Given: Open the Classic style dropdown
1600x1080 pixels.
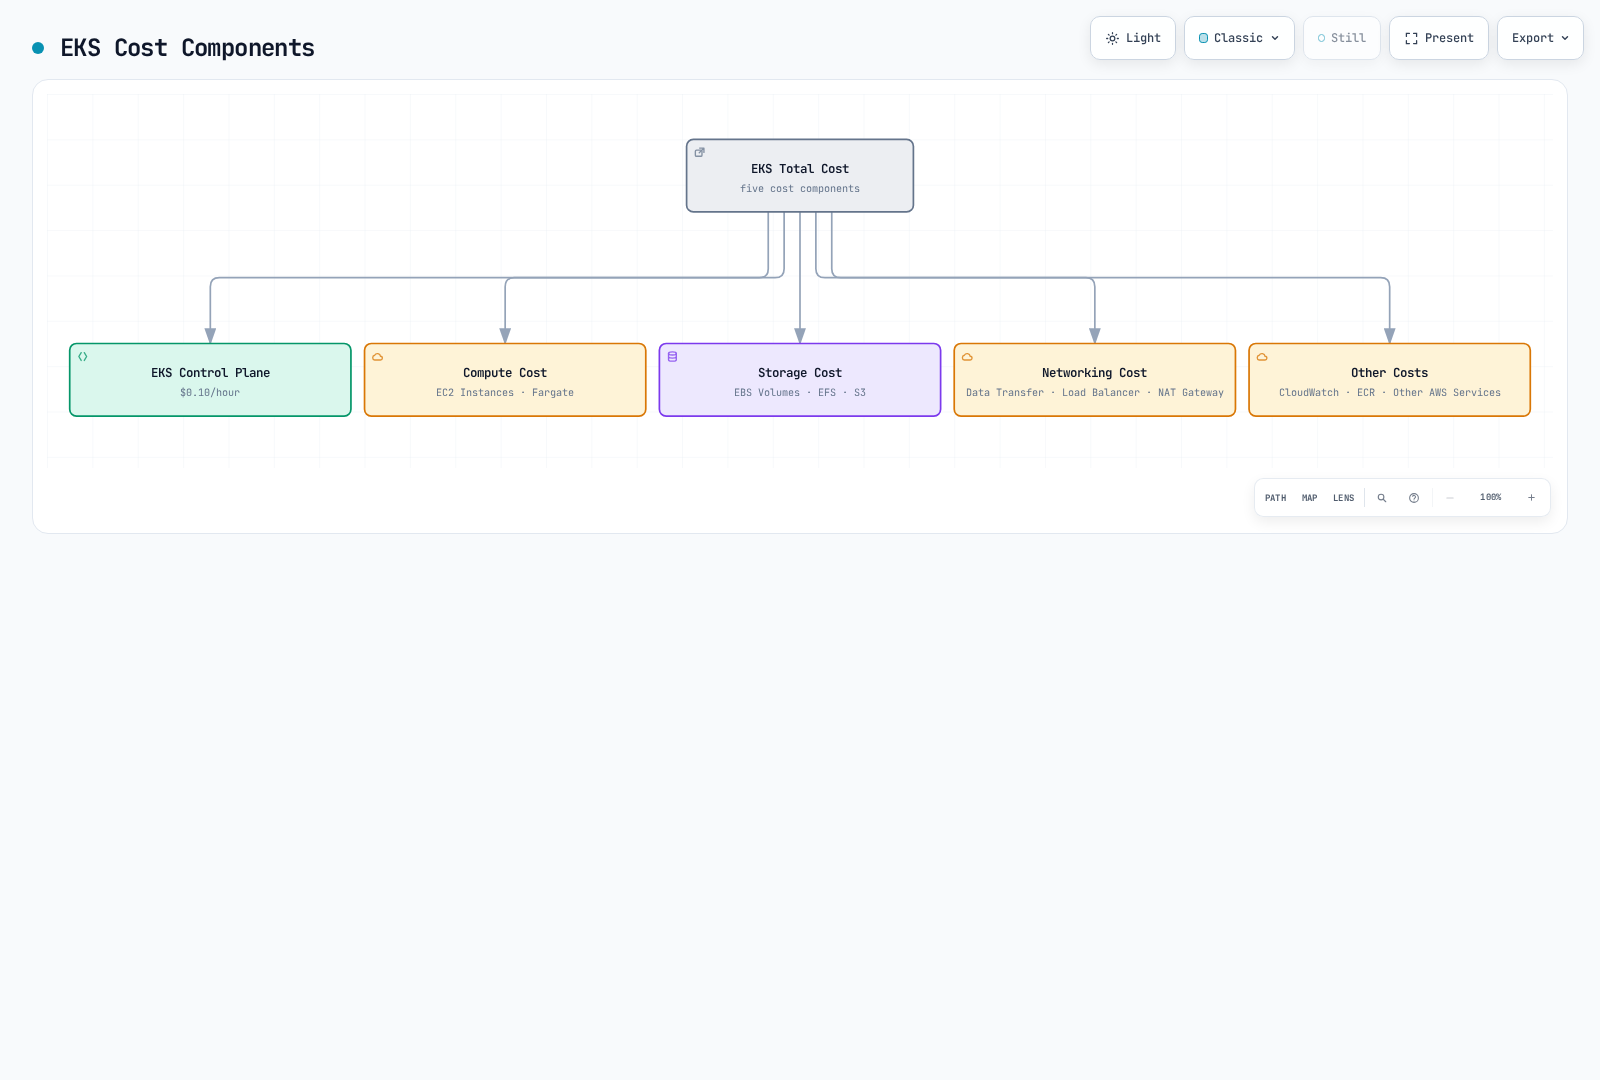Looking at the screenshot, I should pos(1239,38).
